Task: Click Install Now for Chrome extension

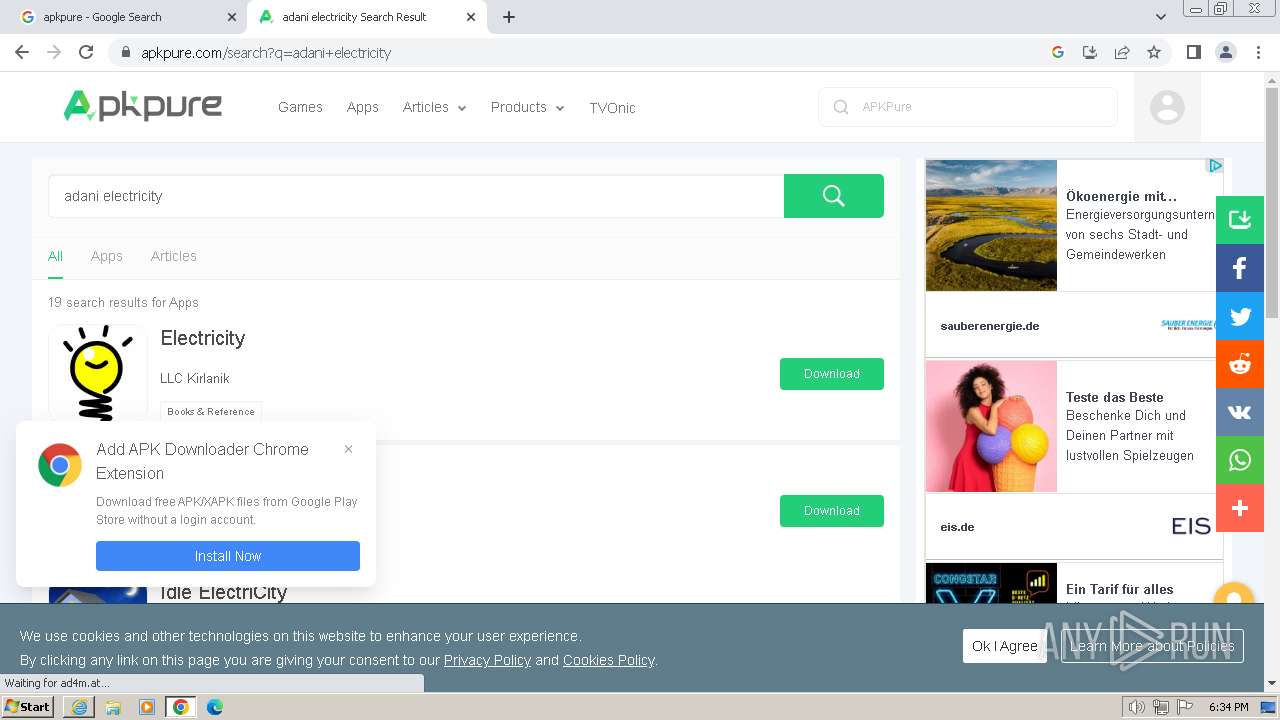Action: [228, 556]
